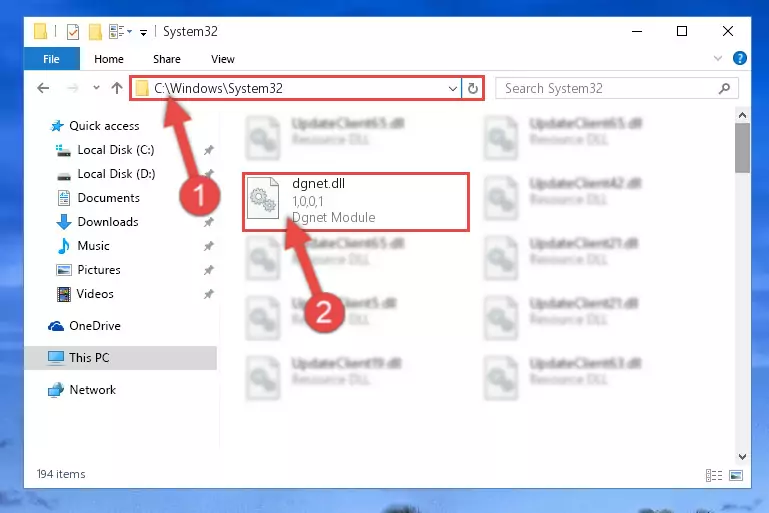
Task: Click the dgnet.dll gear file icon
Action: pyautogui.click(x=263, y=198)
